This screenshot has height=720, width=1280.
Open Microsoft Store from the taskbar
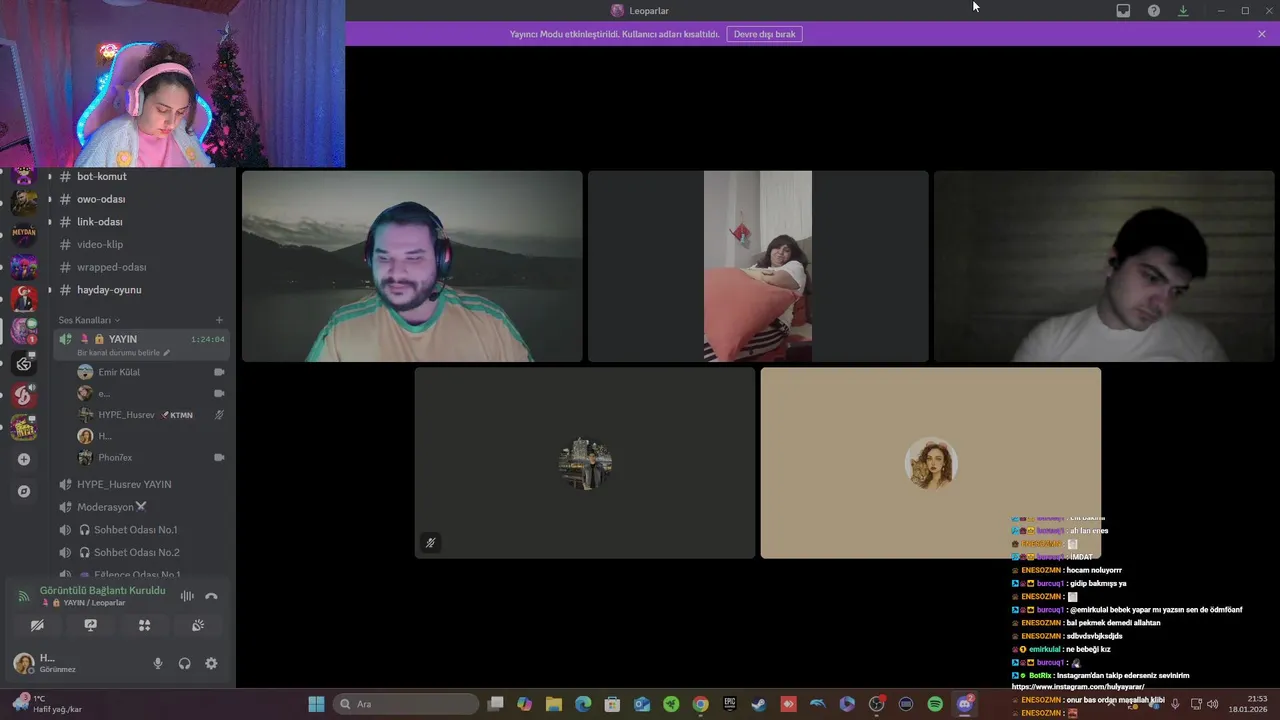click(612, 704)
